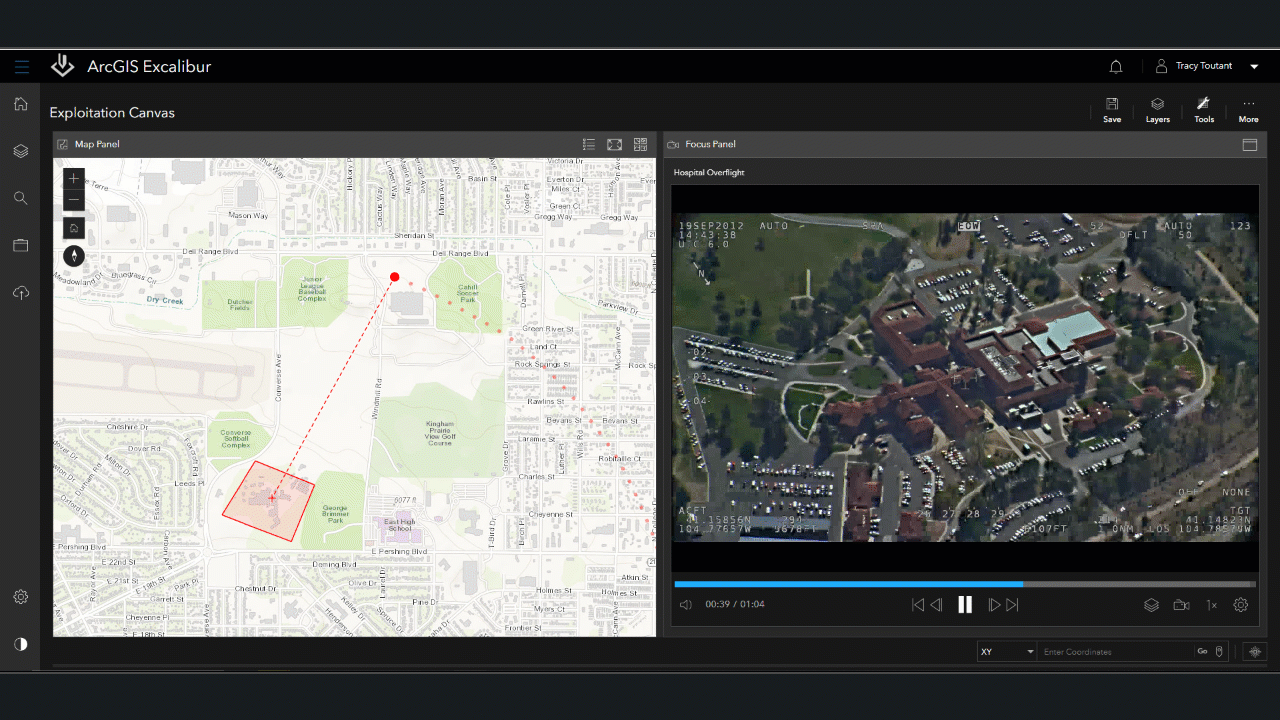Click the Go button for coordinates

[x=1202, y=652]
